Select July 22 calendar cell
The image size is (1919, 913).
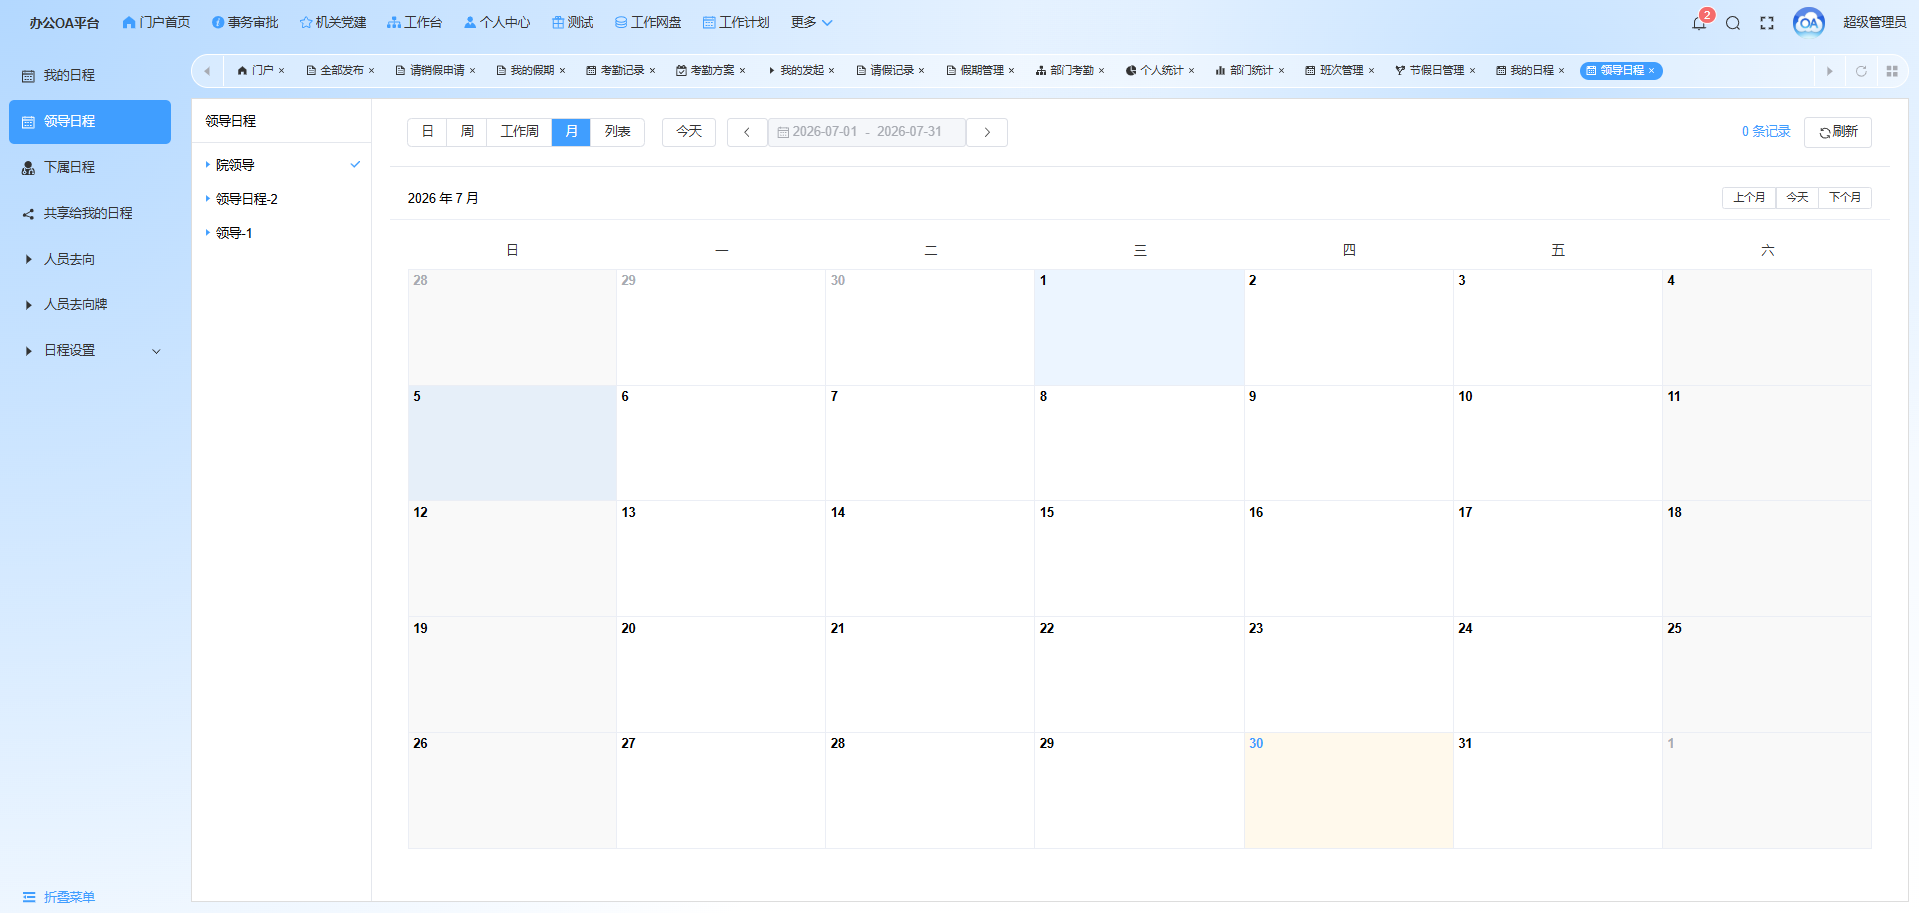(x=1139, y=674)
